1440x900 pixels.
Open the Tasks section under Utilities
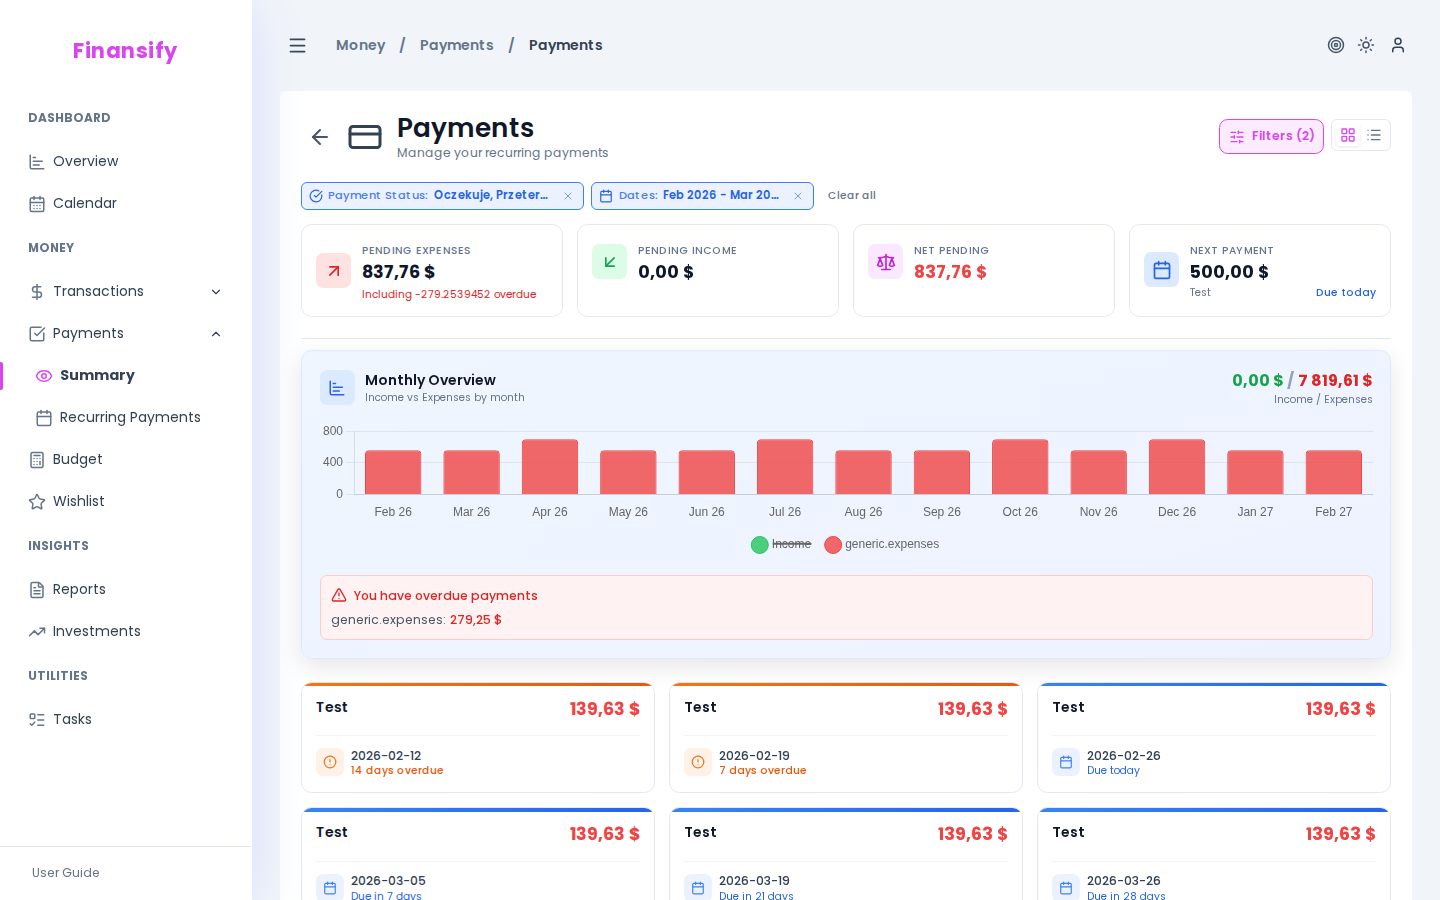pos(71,719)
